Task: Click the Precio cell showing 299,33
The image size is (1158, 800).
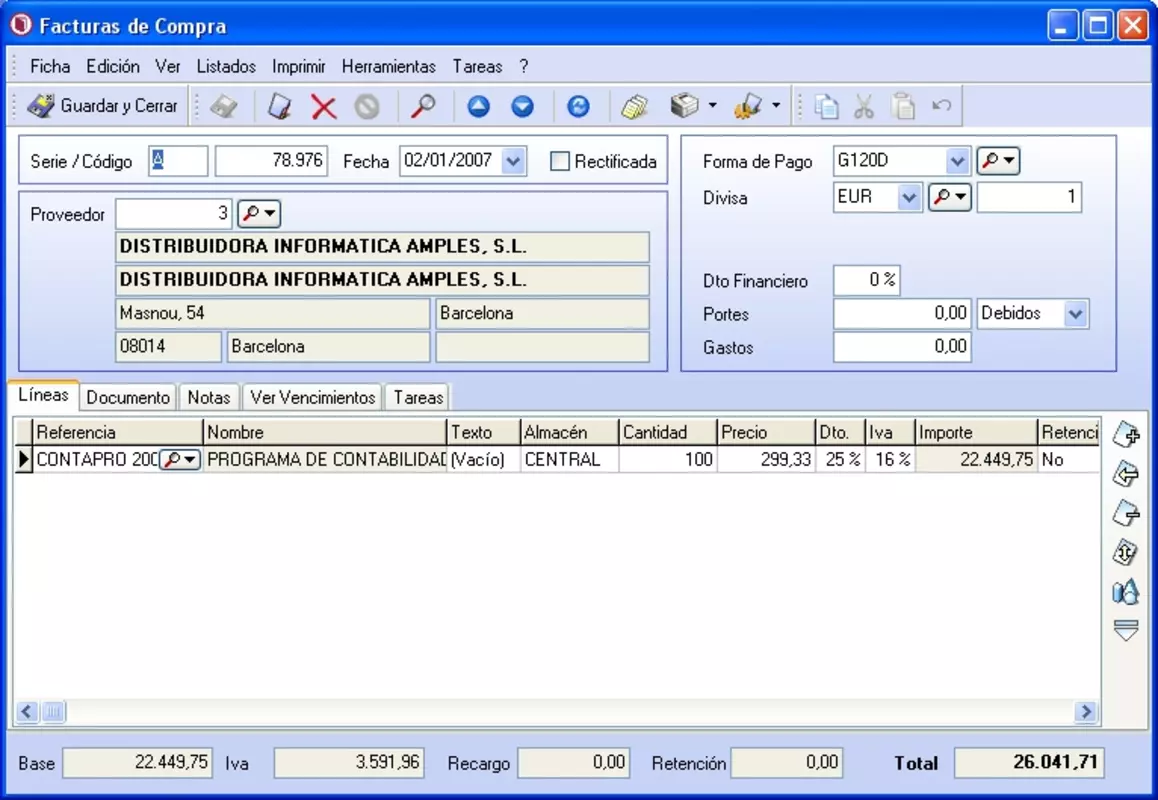Action: 766,459
